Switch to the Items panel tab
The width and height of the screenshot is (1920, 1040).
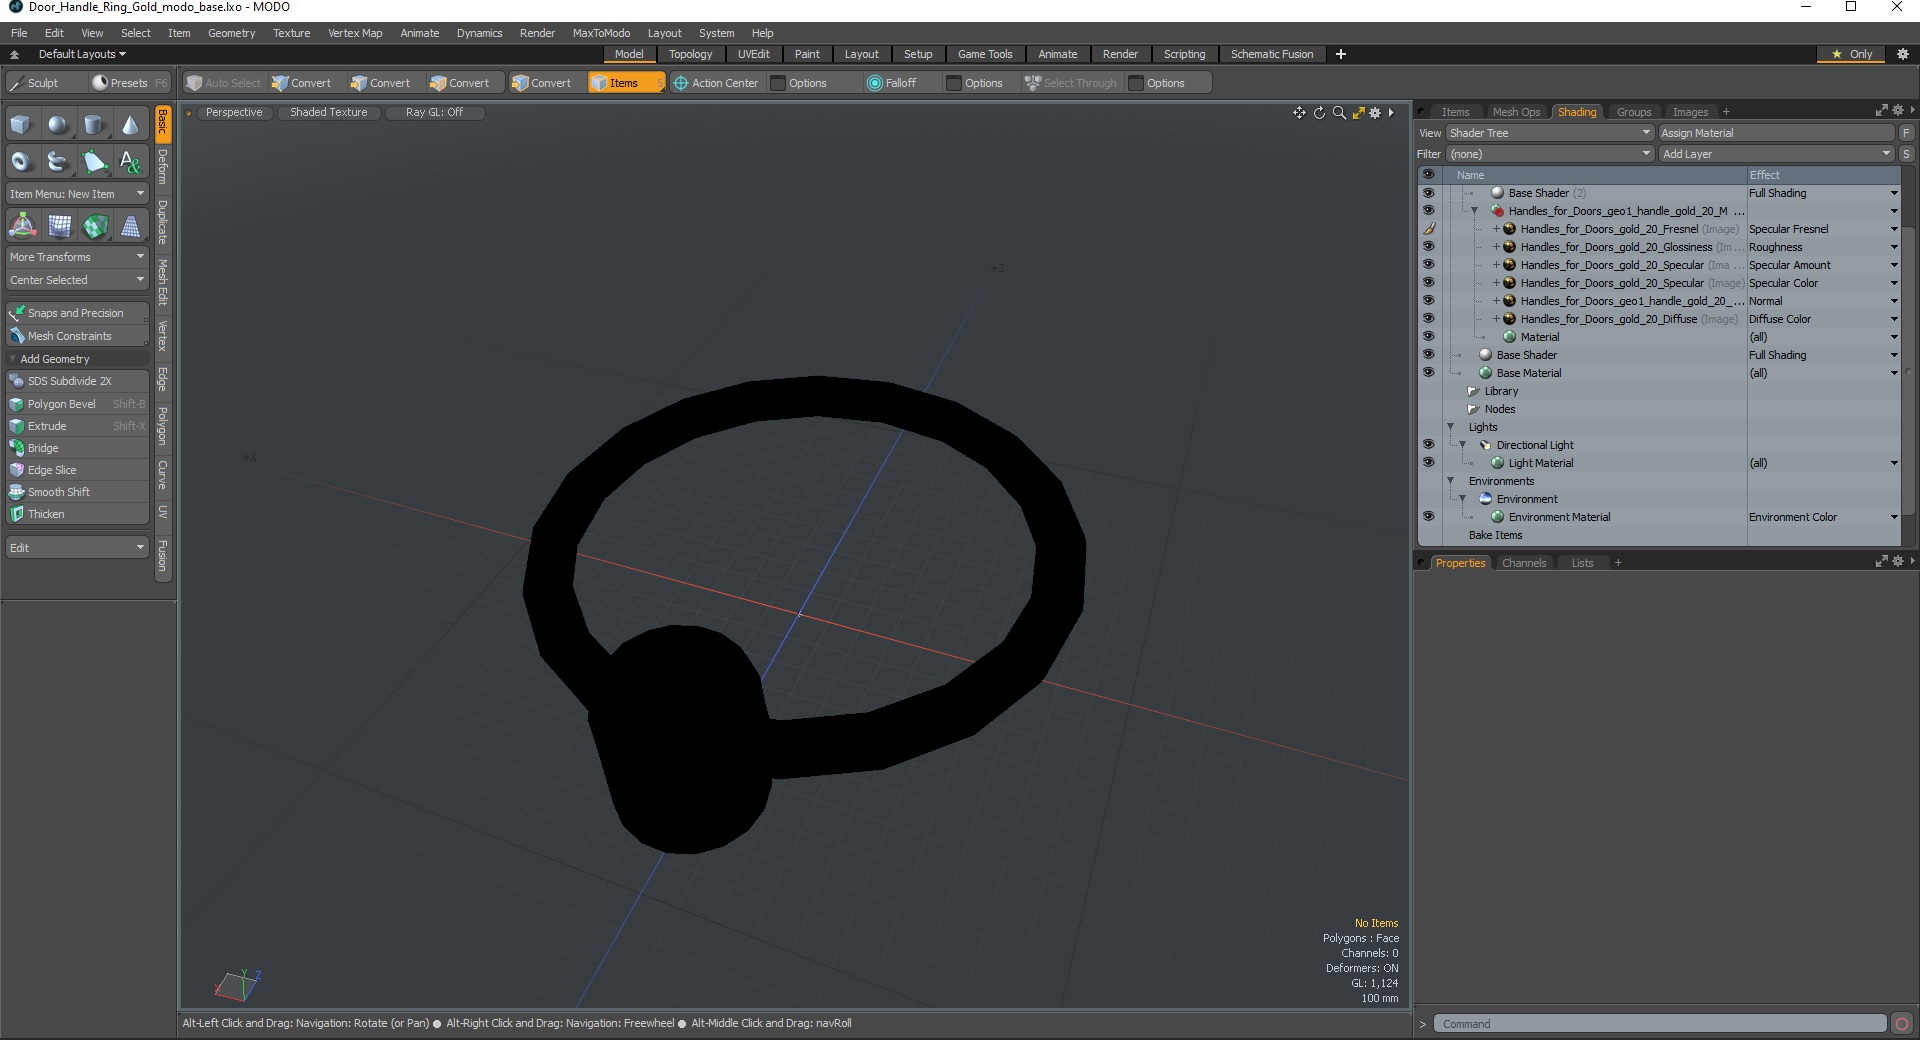pyautogui.click(x=1455, y=112)
